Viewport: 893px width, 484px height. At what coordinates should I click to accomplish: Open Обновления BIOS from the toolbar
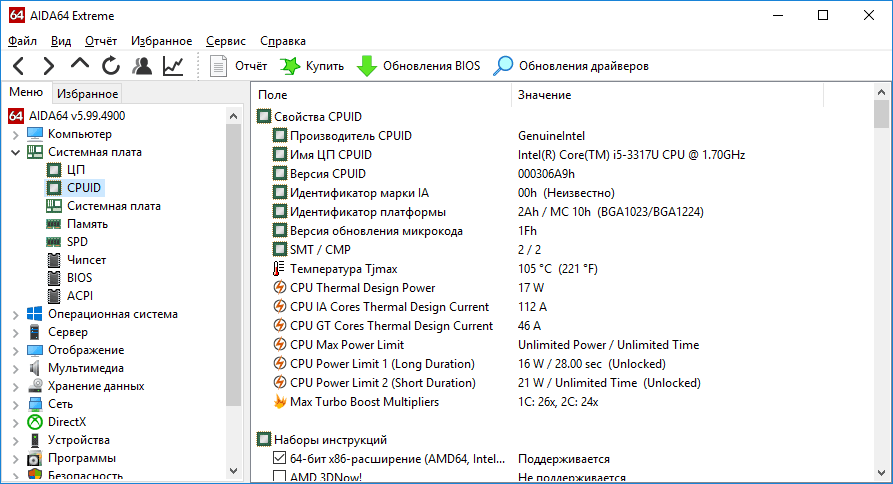[419, 66]
